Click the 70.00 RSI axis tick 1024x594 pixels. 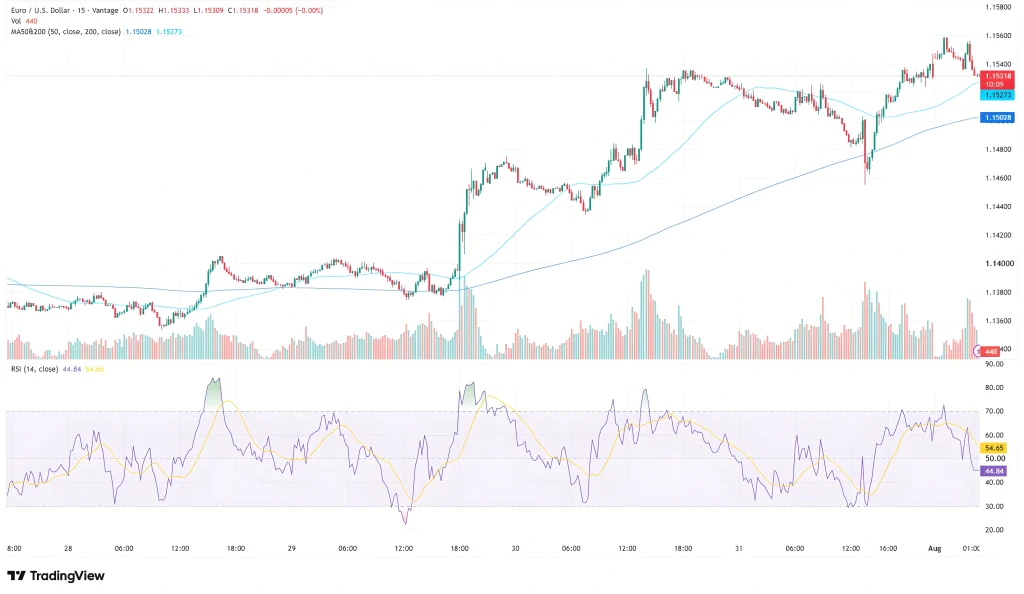[x=995, y=411]
